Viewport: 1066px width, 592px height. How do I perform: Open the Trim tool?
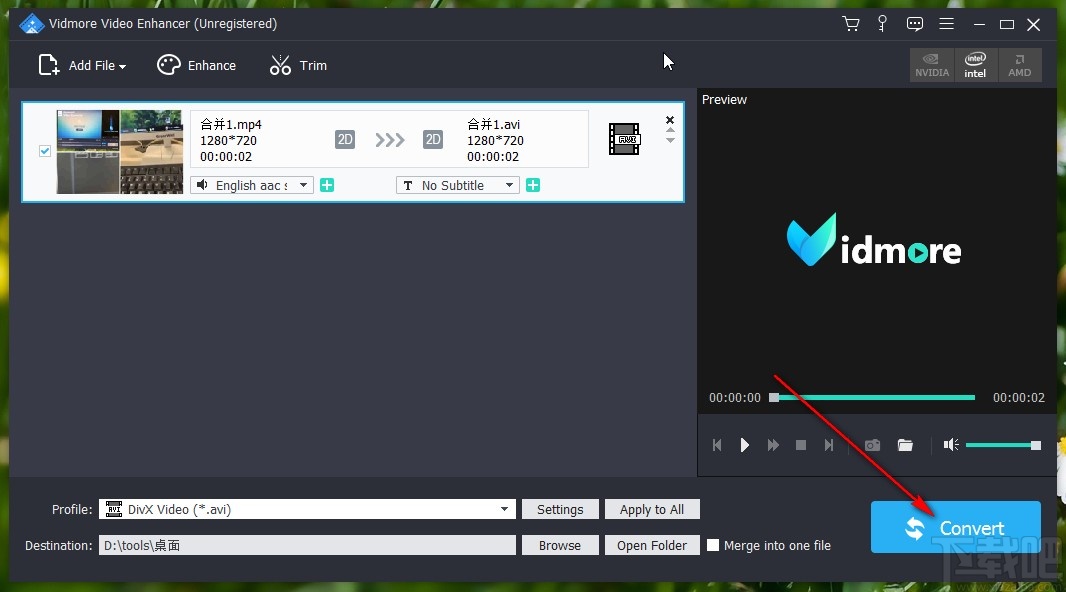pos(298,65)
